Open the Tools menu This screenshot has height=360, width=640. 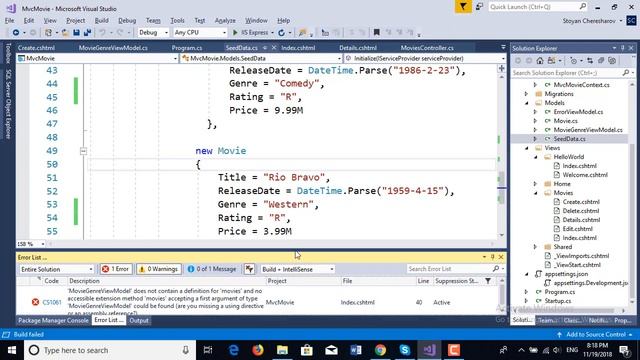177,20
